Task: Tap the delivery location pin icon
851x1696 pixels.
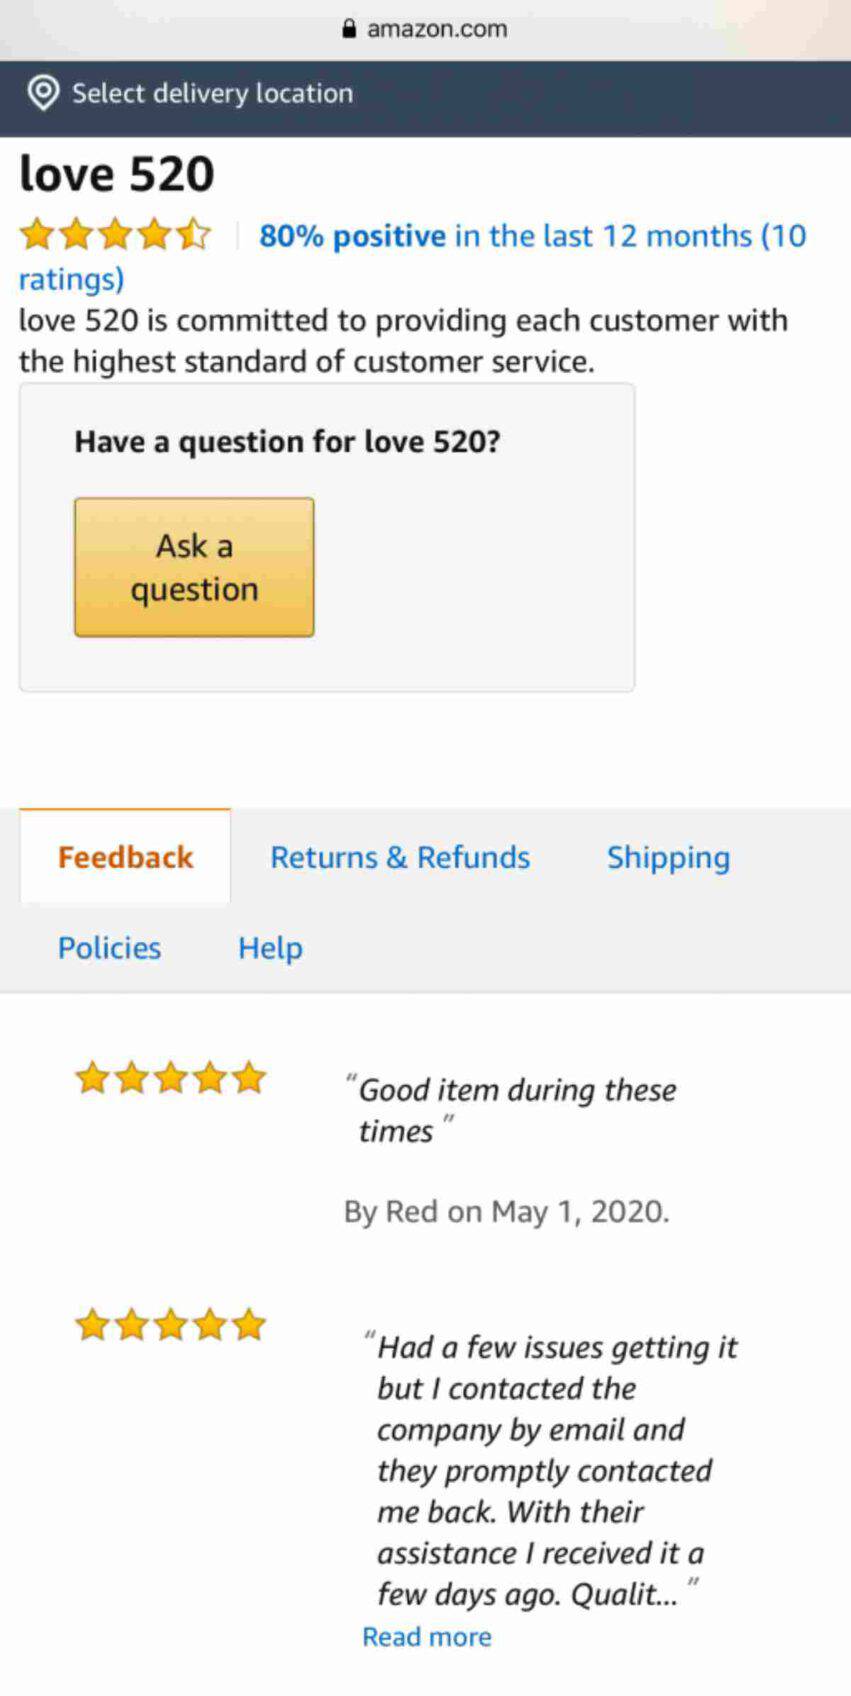Action: point(43,93)
